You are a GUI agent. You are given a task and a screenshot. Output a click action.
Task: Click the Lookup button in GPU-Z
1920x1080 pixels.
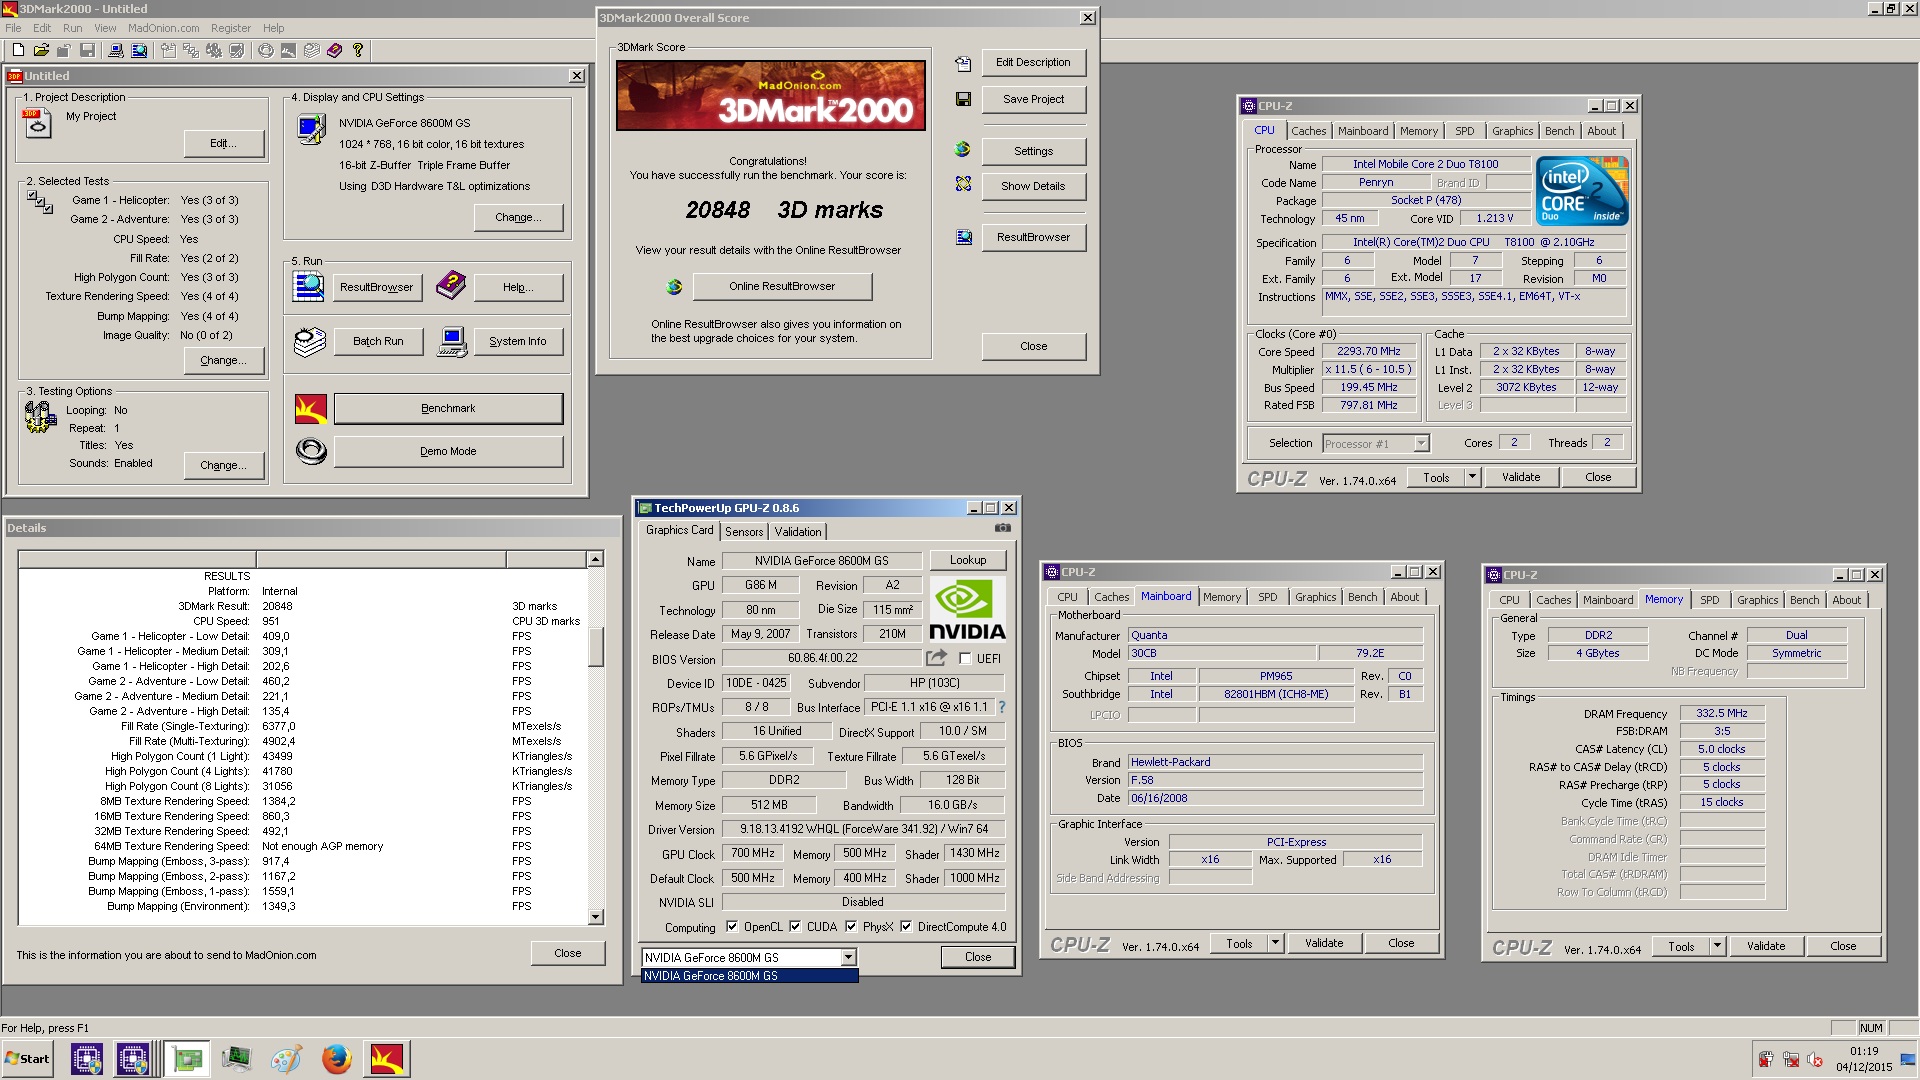click(x=967, y=560)
